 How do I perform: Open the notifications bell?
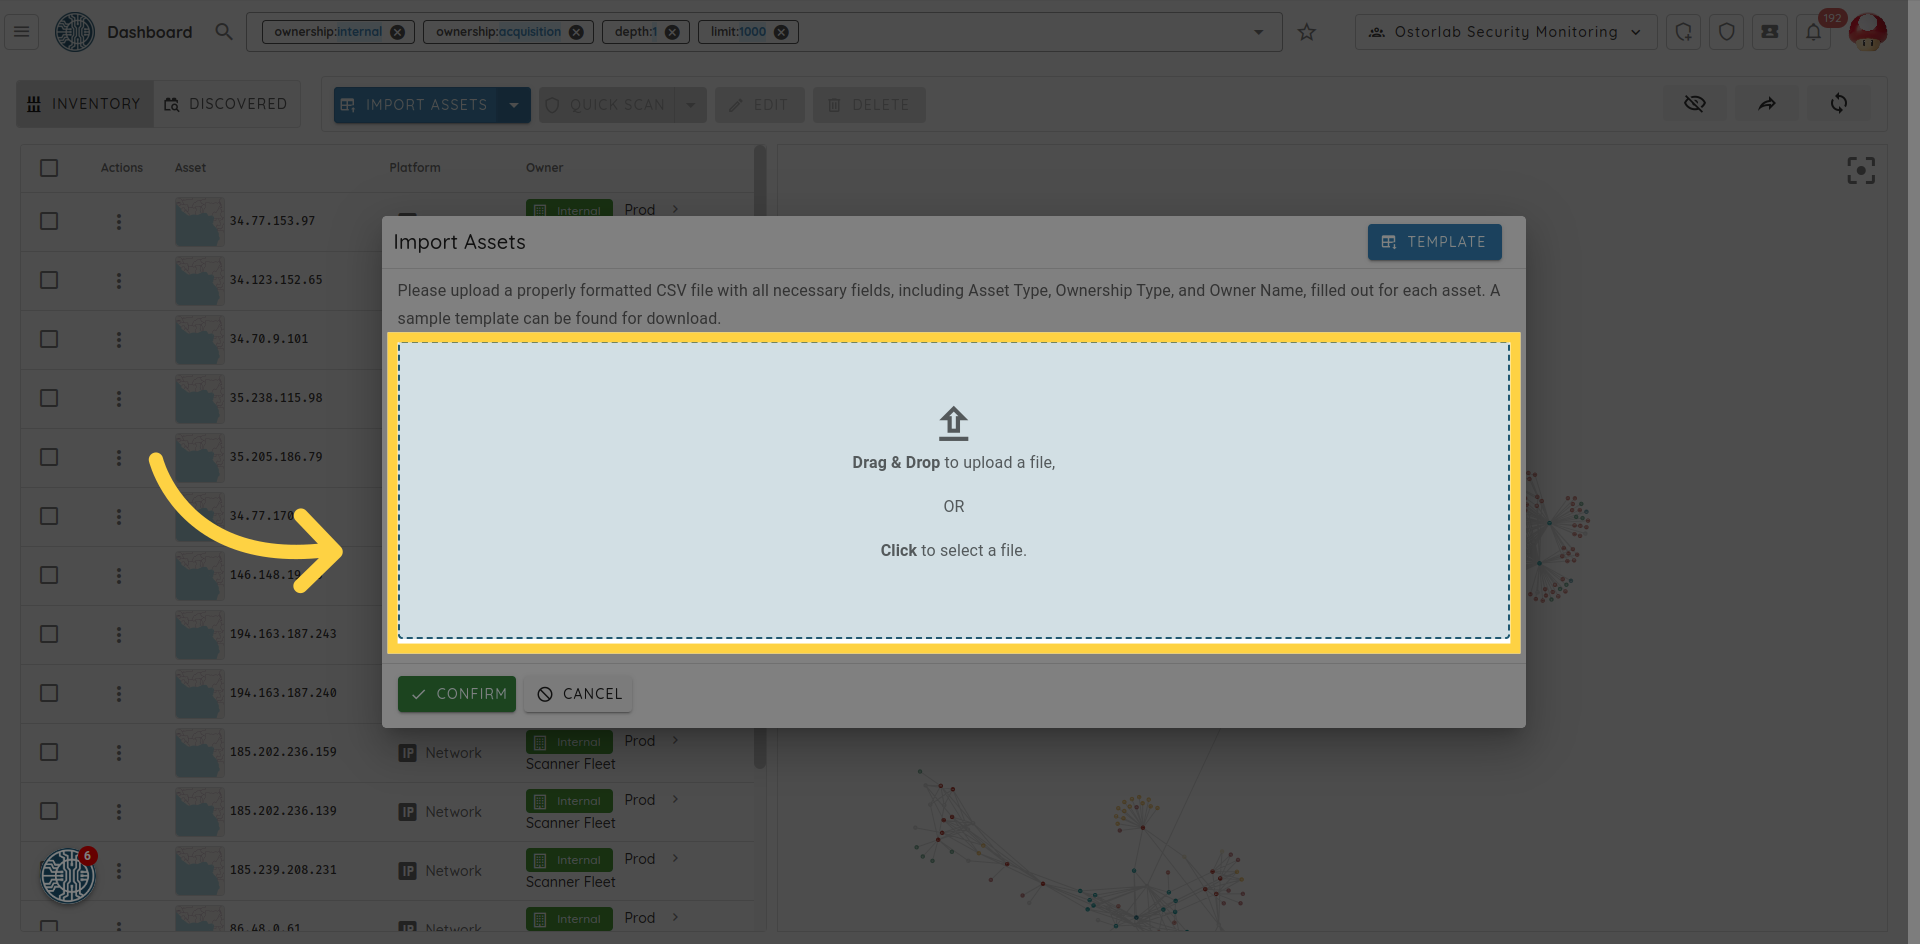[x=1813, y=32]
